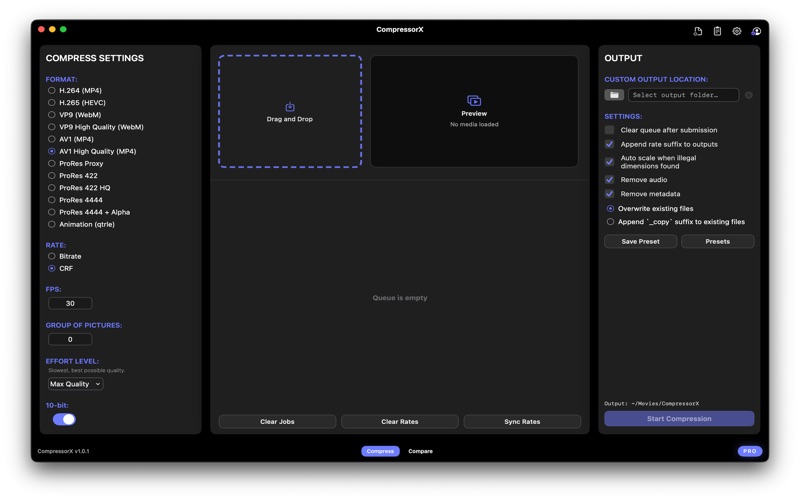
Task: Click the folder icon for output location
Action: [x=614, y=95]
